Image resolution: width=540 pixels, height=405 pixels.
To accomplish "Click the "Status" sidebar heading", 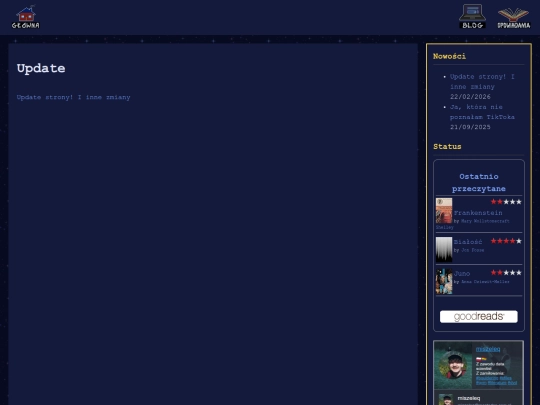I will pyautogui.click(x=447, y=147).
